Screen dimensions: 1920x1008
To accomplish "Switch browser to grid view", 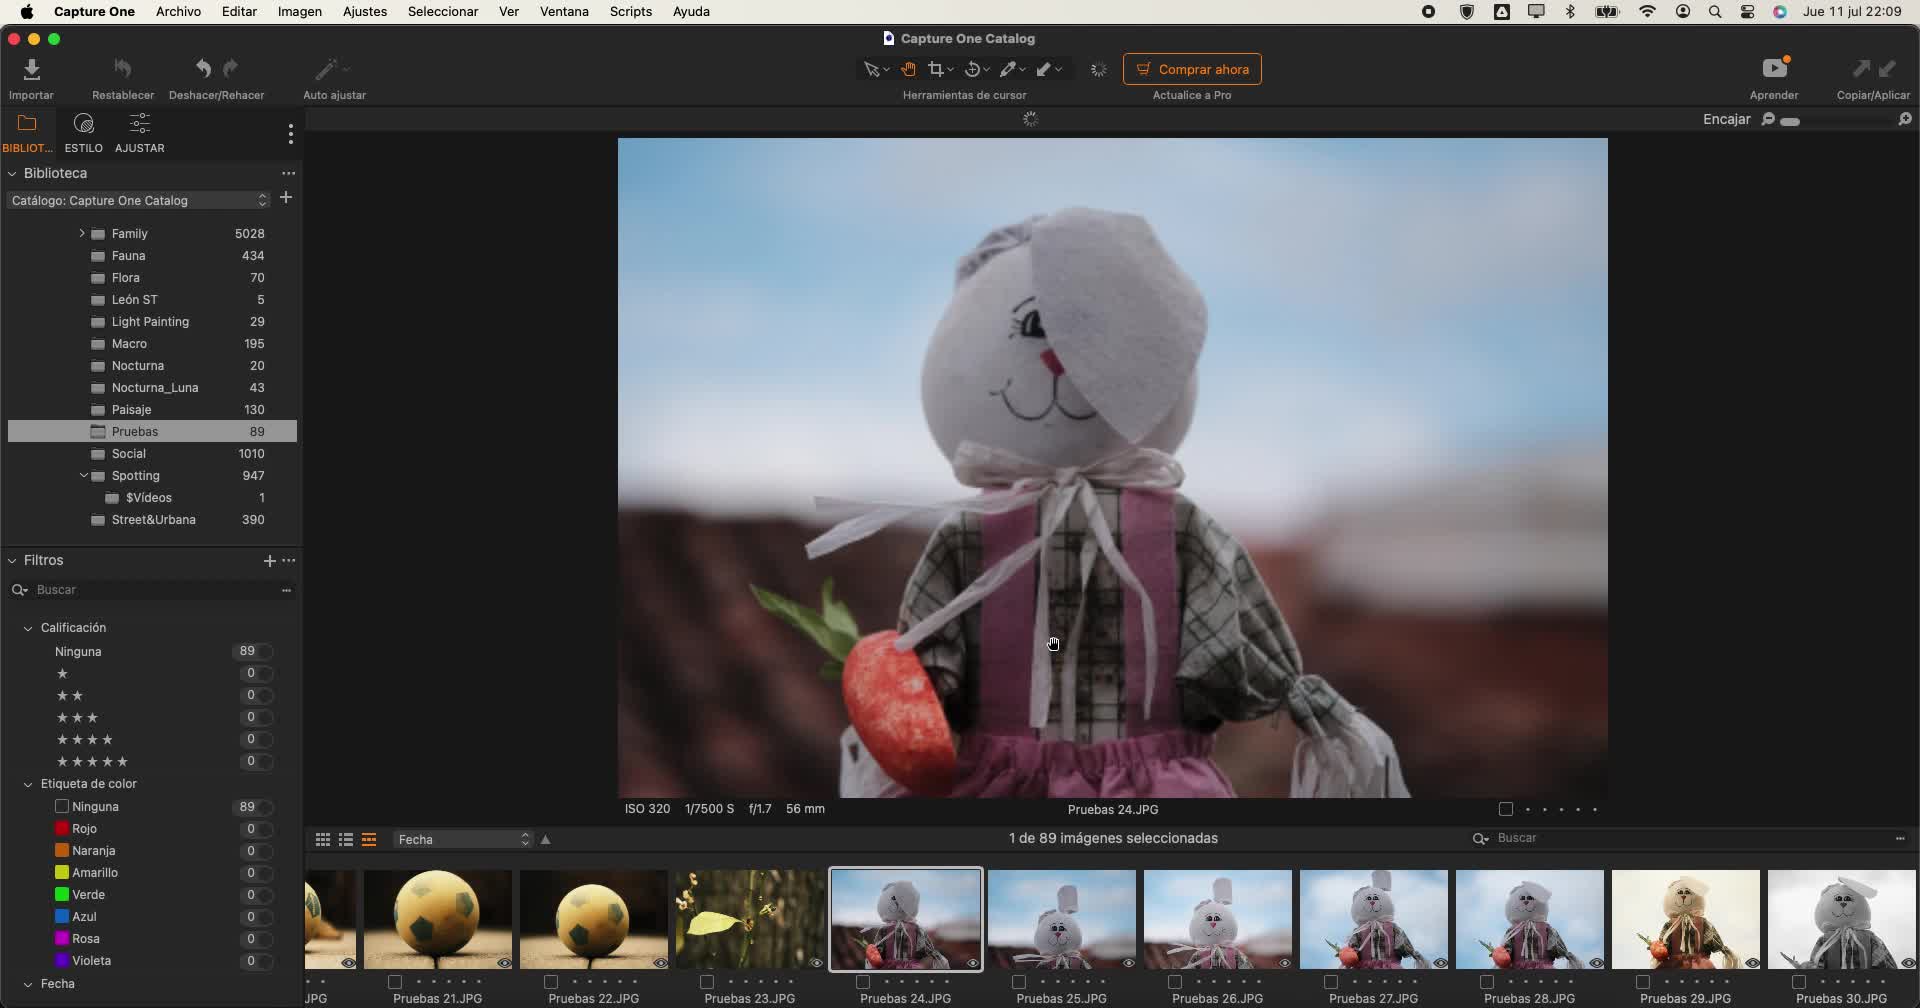I will 323,840.
